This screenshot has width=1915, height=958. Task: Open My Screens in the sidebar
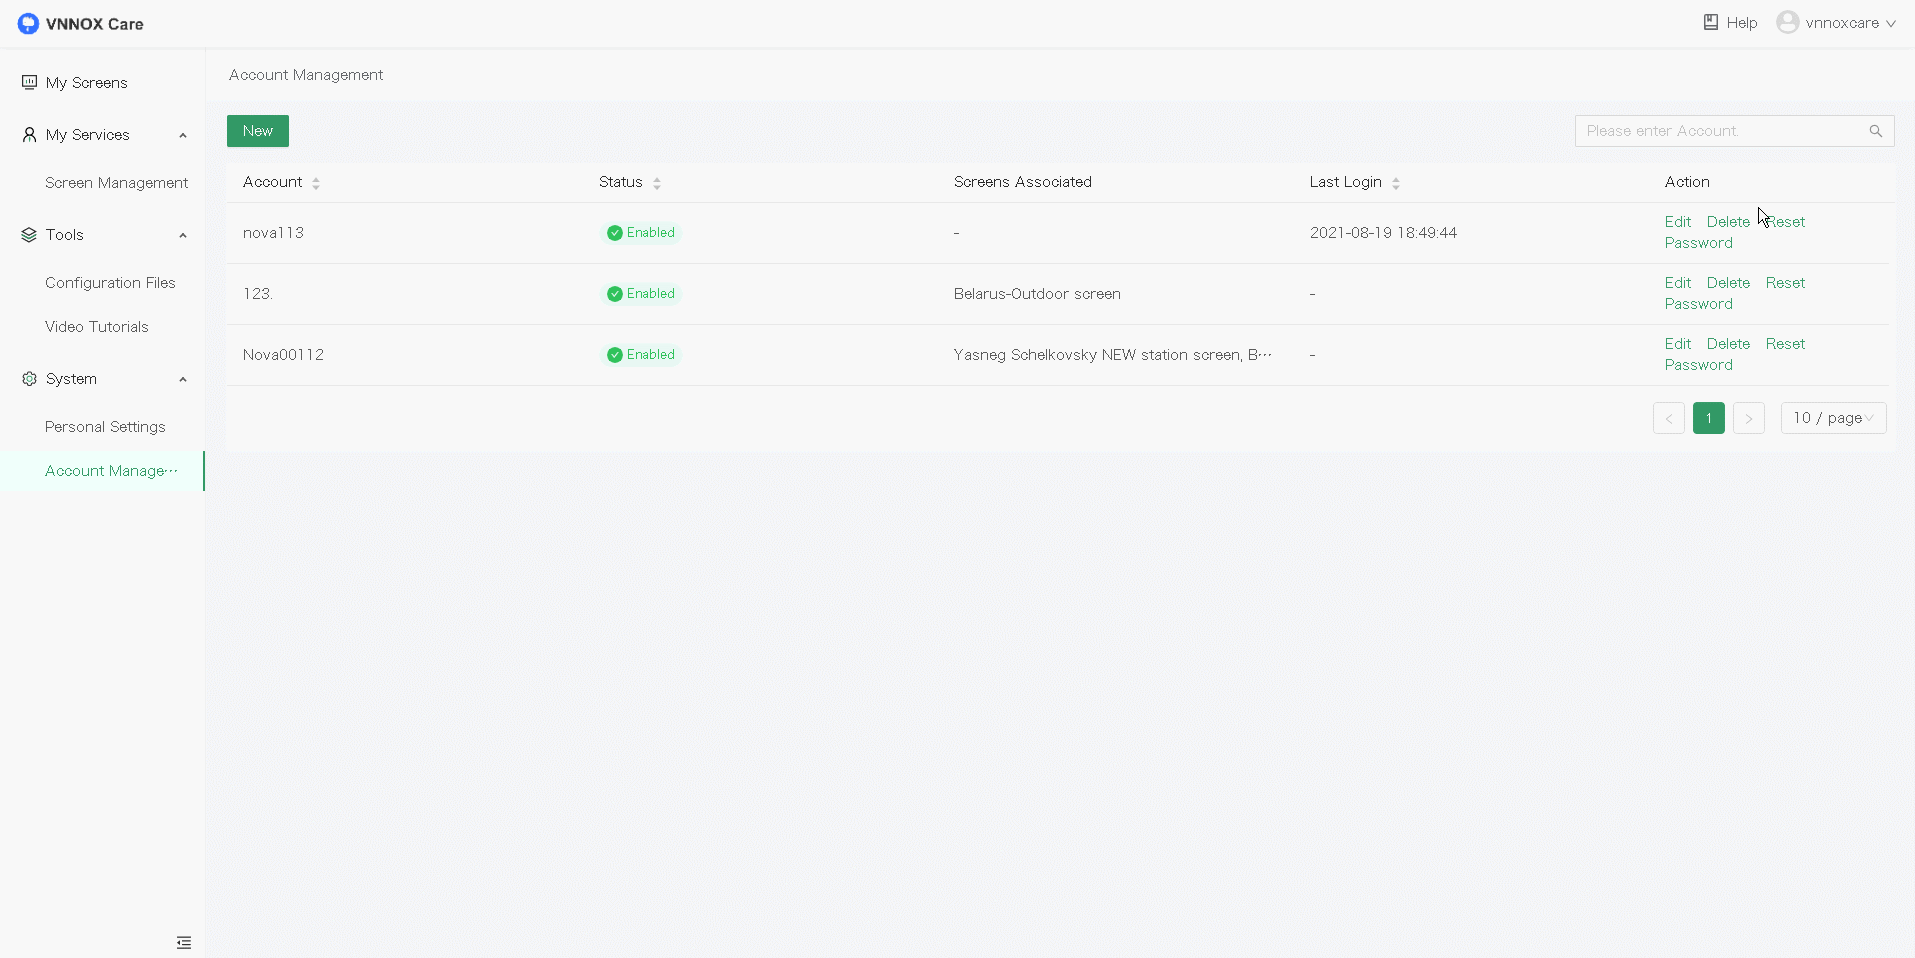coord(86,83)
